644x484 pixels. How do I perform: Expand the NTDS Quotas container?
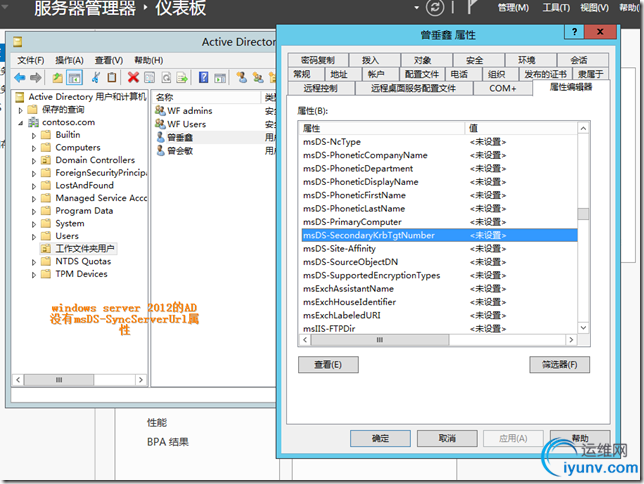click(x=34, y=262)
